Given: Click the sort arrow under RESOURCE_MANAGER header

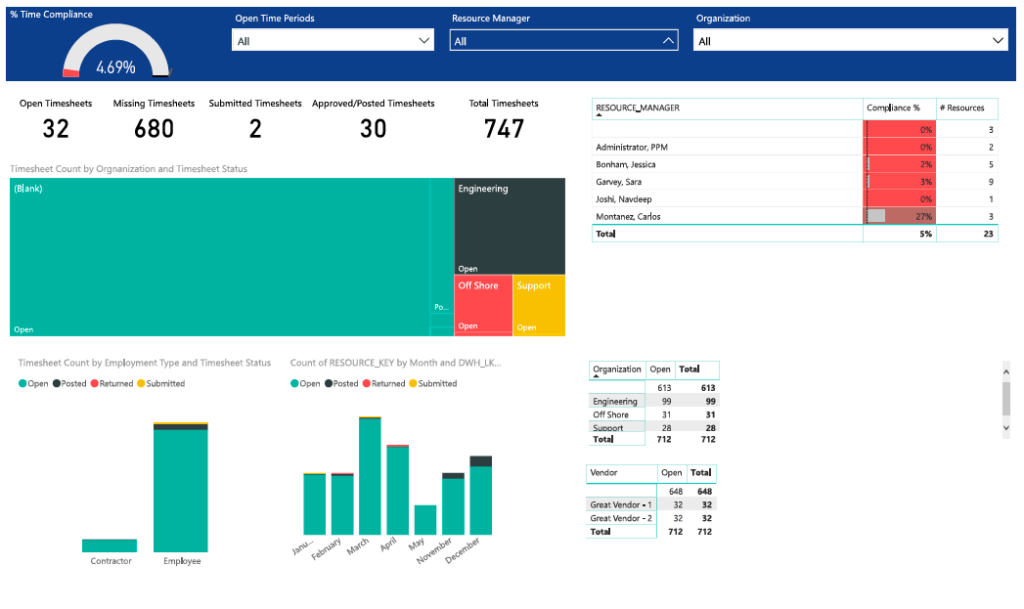Looking at the screenshot, I should (600, 114).
